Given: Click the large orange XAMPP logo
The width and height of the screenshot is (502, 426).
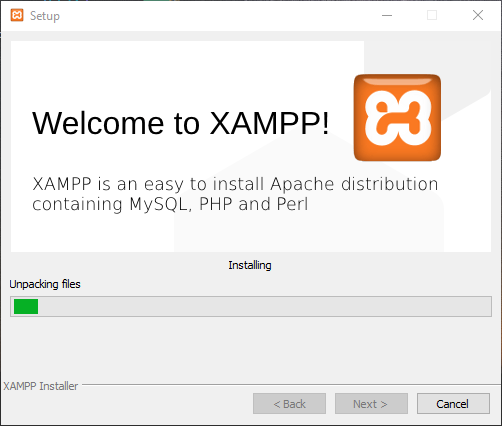Looking at the screenshot, I should [397, 118].
